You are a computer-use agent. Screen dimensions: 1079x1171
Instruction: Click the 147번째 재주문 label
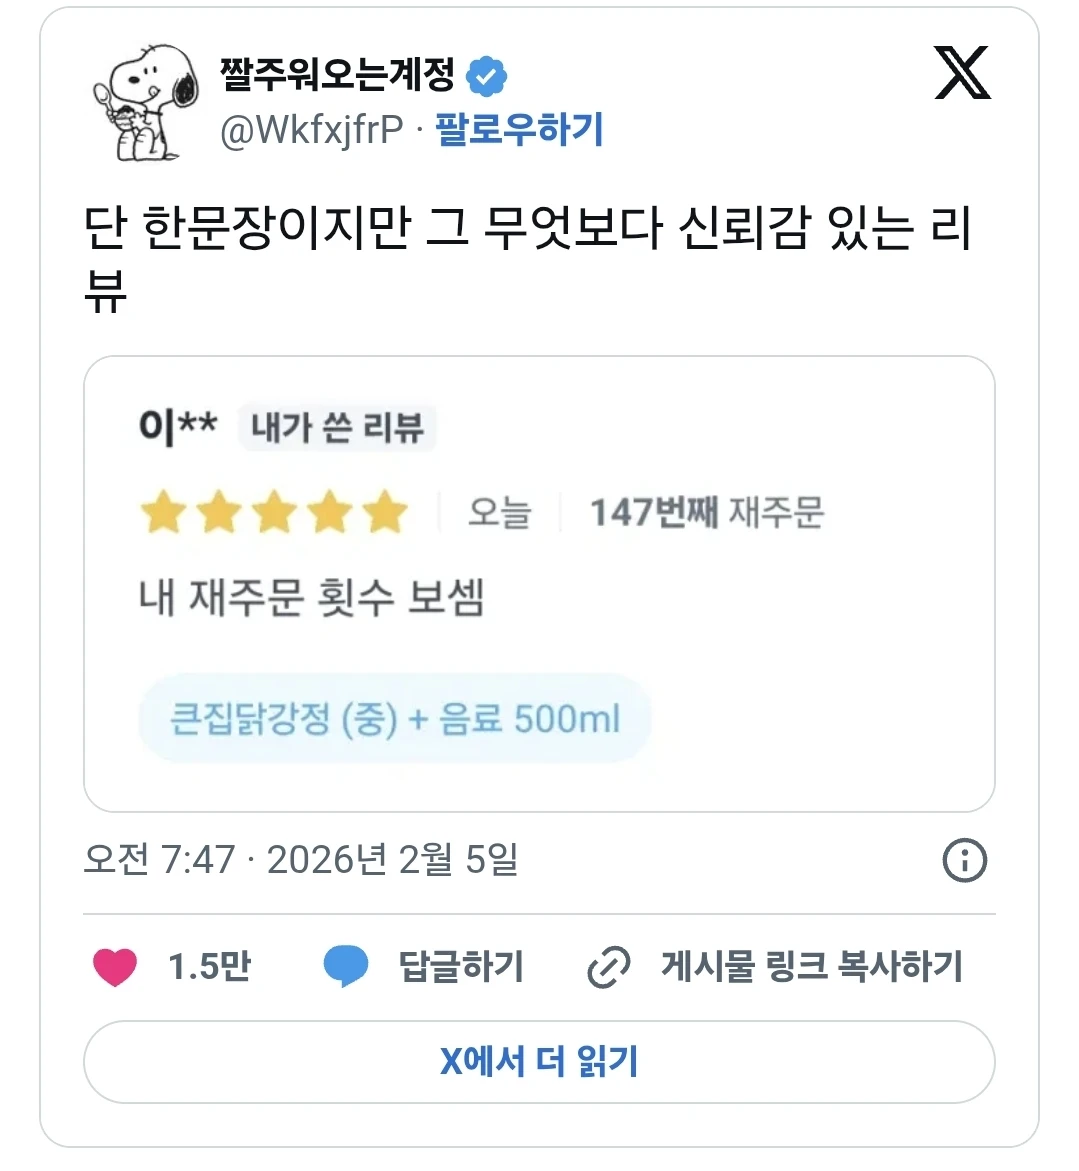[x=706, y=513]
